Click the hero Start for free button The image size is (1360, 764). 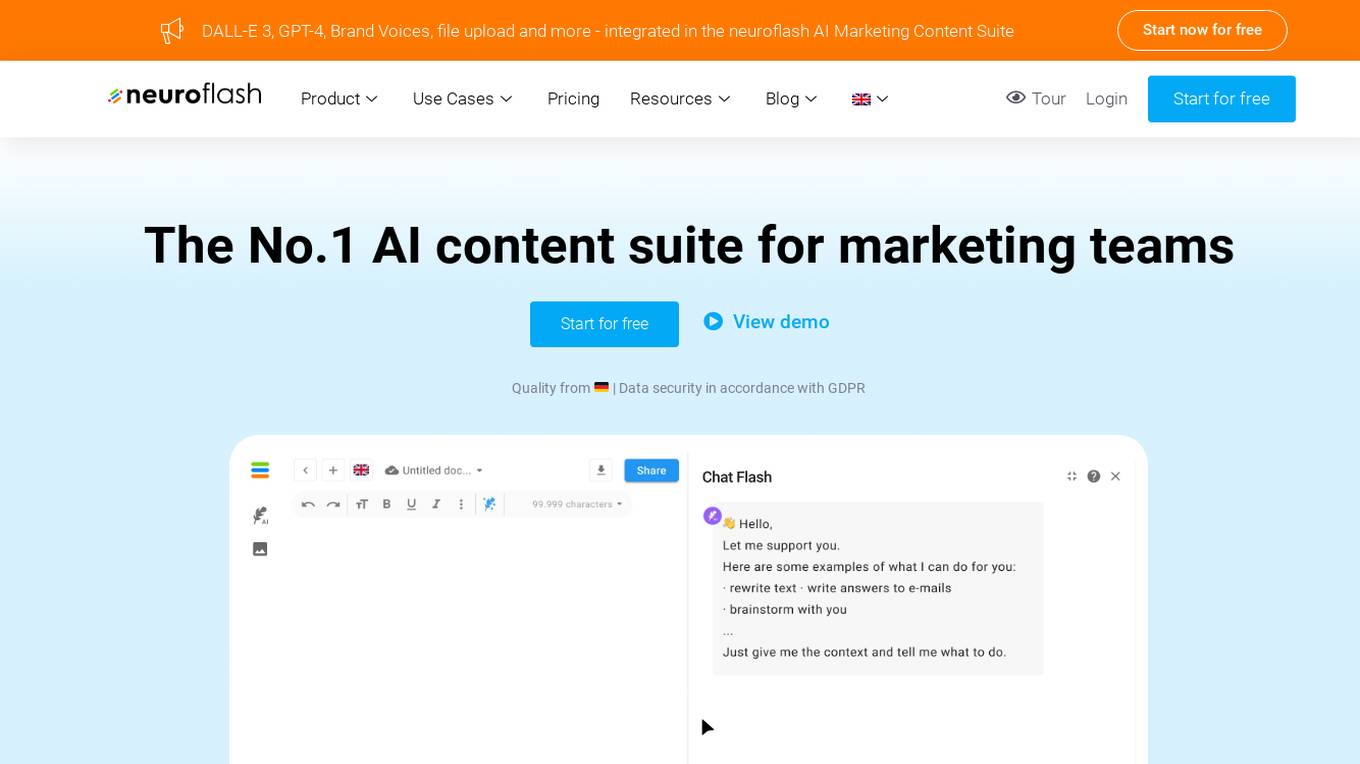pos(604,324)
